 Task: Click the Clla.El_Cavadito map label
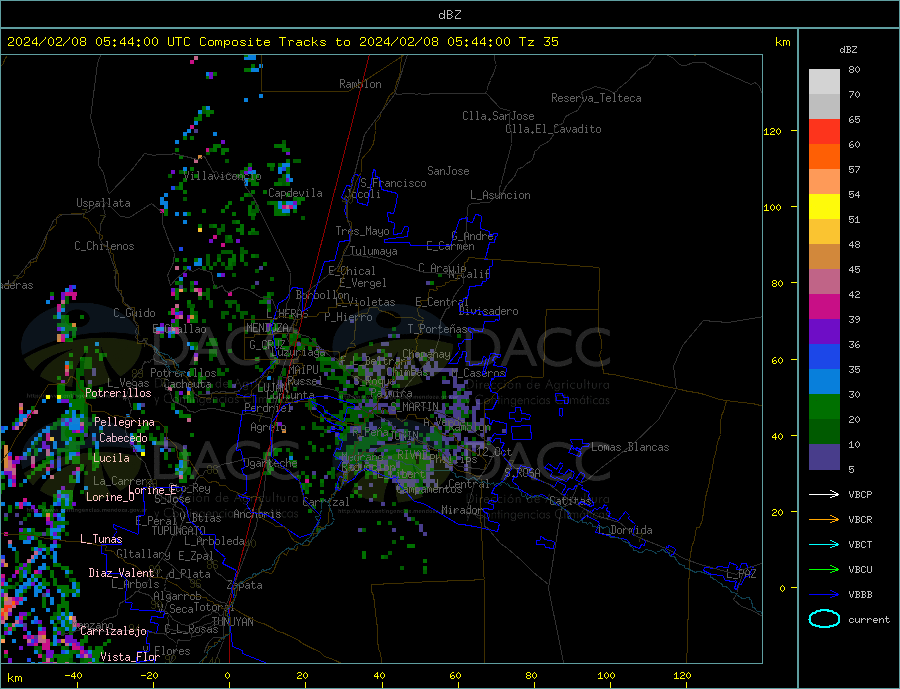553,129
